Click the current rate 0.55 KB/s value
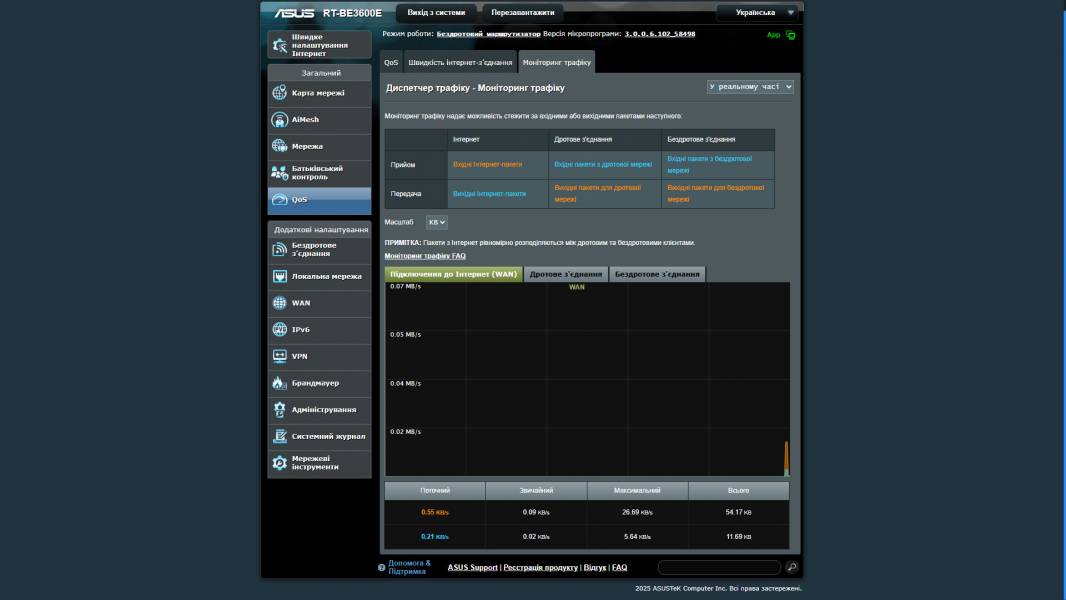 point(435,512)
